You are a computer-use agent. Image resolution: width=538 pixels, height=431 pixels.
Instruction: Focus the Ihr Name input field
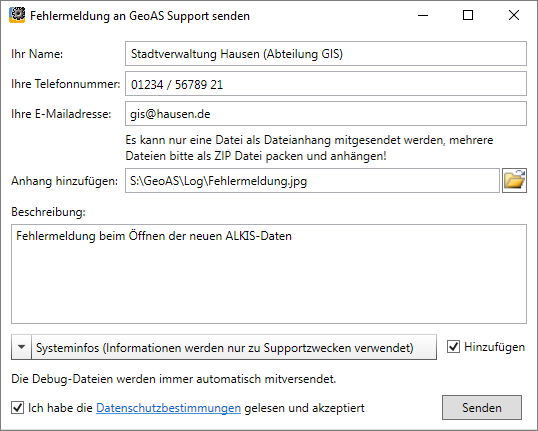[326, 54]
